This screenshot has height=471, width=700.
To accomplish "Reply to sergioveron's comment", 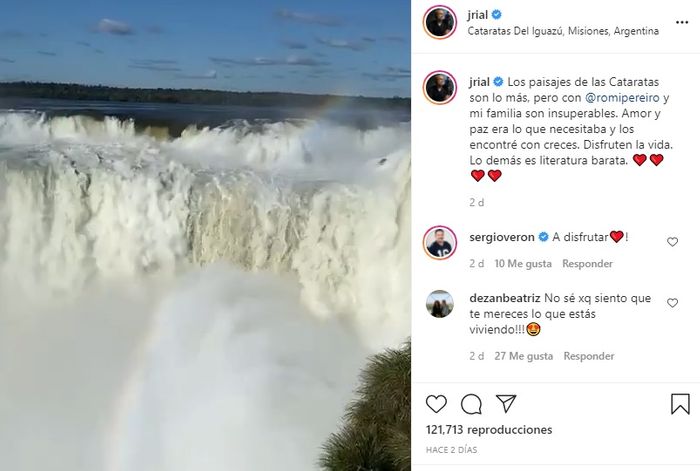I will click(587, 264).
